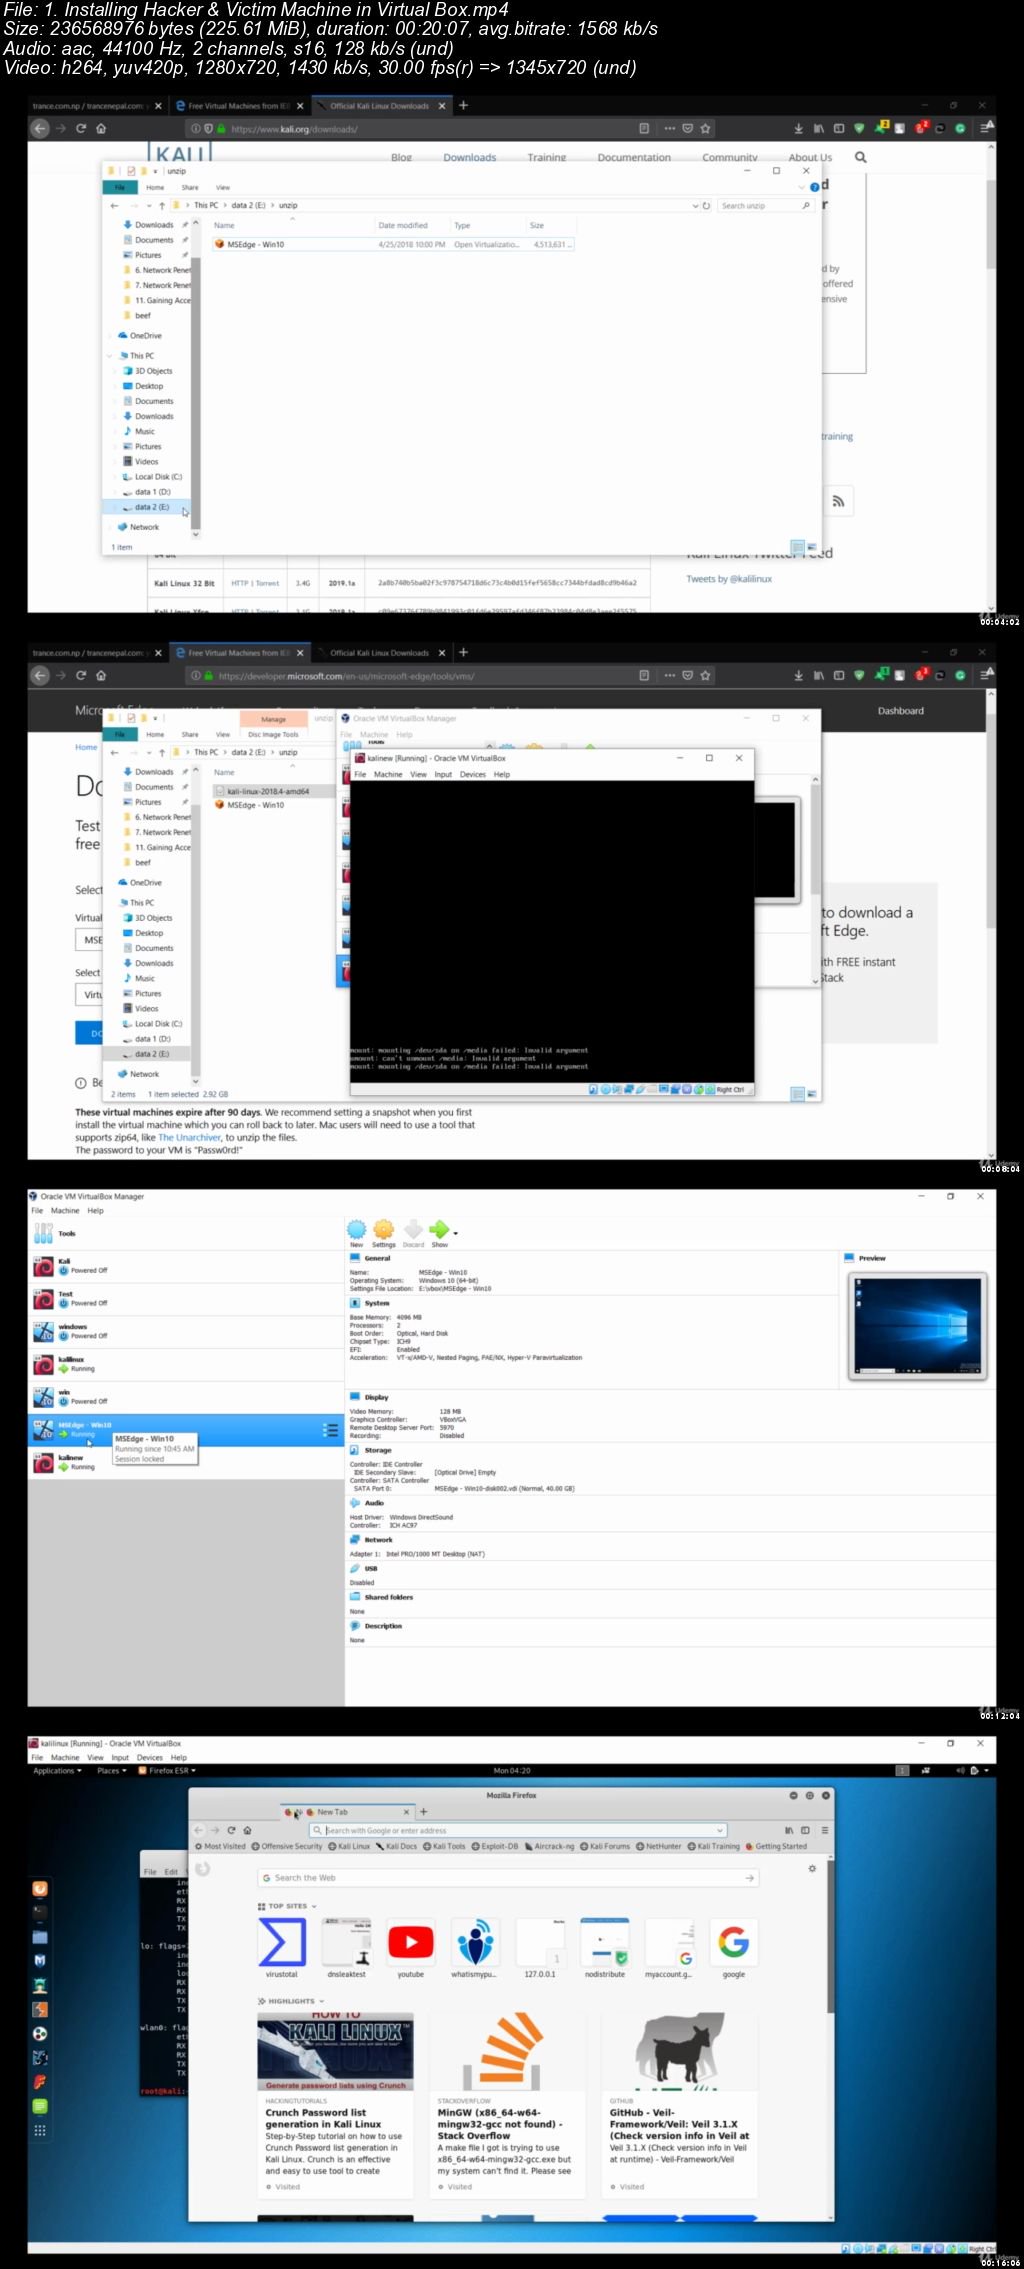Select the Test virtual machine entry

click(x=186, y=1299)
